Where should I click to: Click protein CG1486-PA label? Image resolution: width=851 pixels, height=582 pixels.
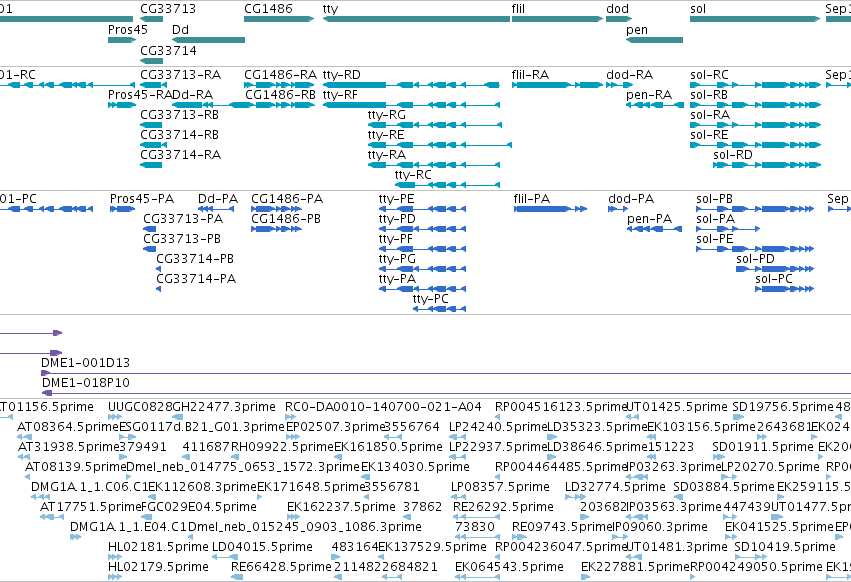[x=287, y=199]
